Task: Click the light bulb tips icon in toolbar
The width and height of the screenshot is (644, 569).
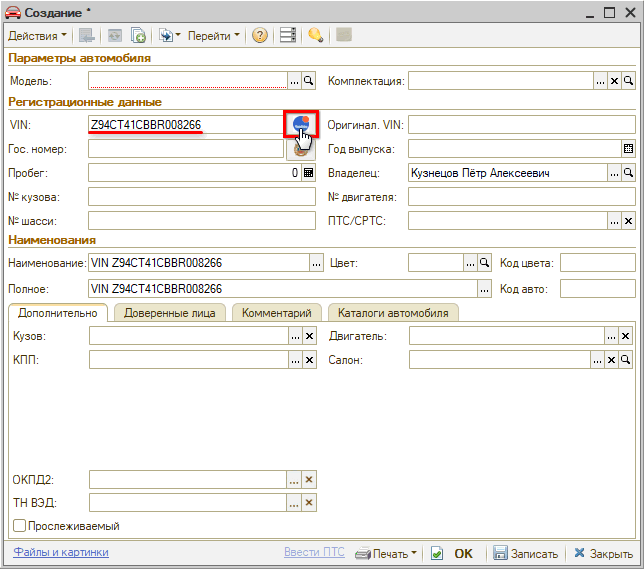Action: [x=316, y=35]
